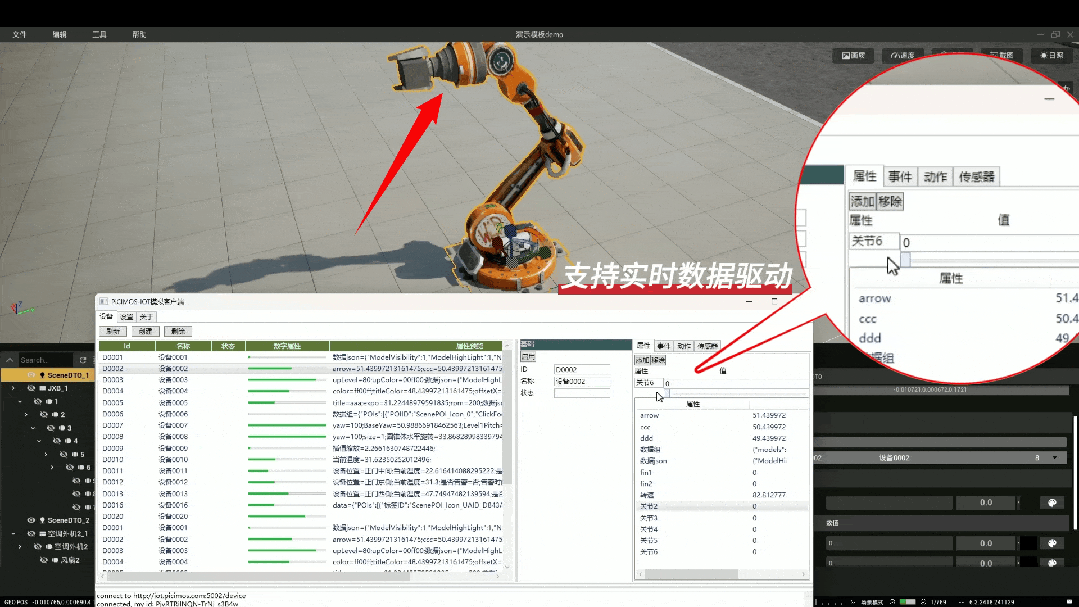Select the fin1 attribute row
The height and width of the screenshot is (607, 1079).
click(720, 473)
